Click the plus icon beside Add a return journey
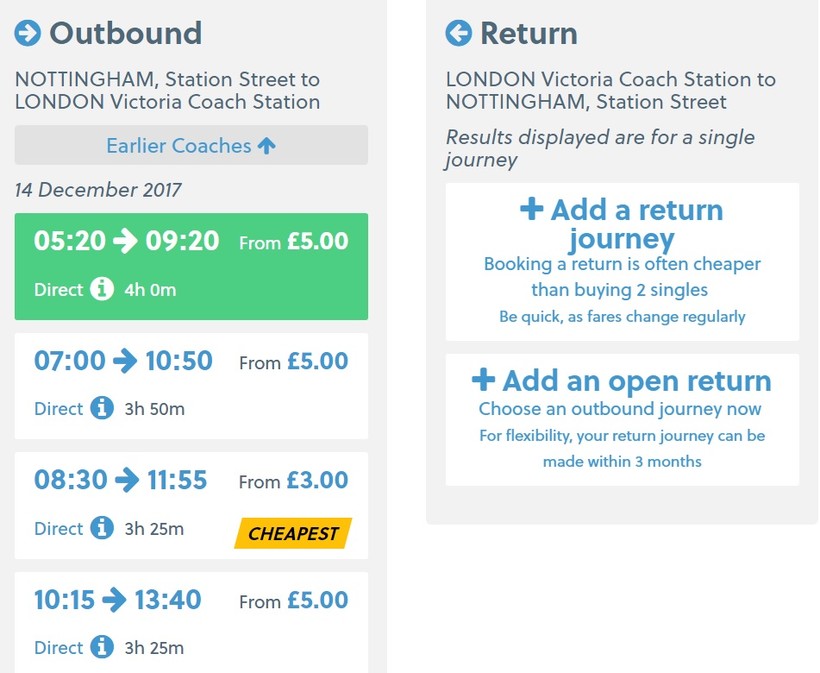The image size is (820, 673). [x=532, y=210]
